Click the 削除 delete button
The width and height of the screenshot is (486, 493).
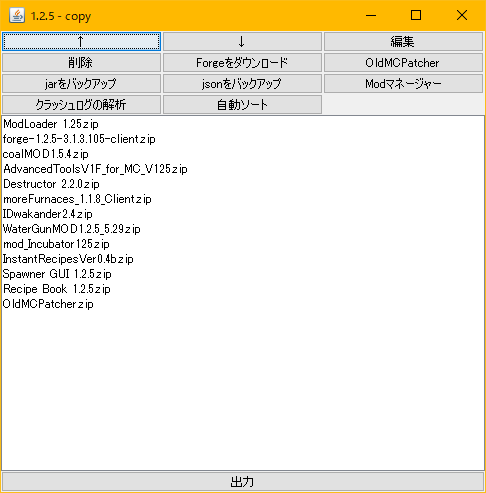click(81, 63)
